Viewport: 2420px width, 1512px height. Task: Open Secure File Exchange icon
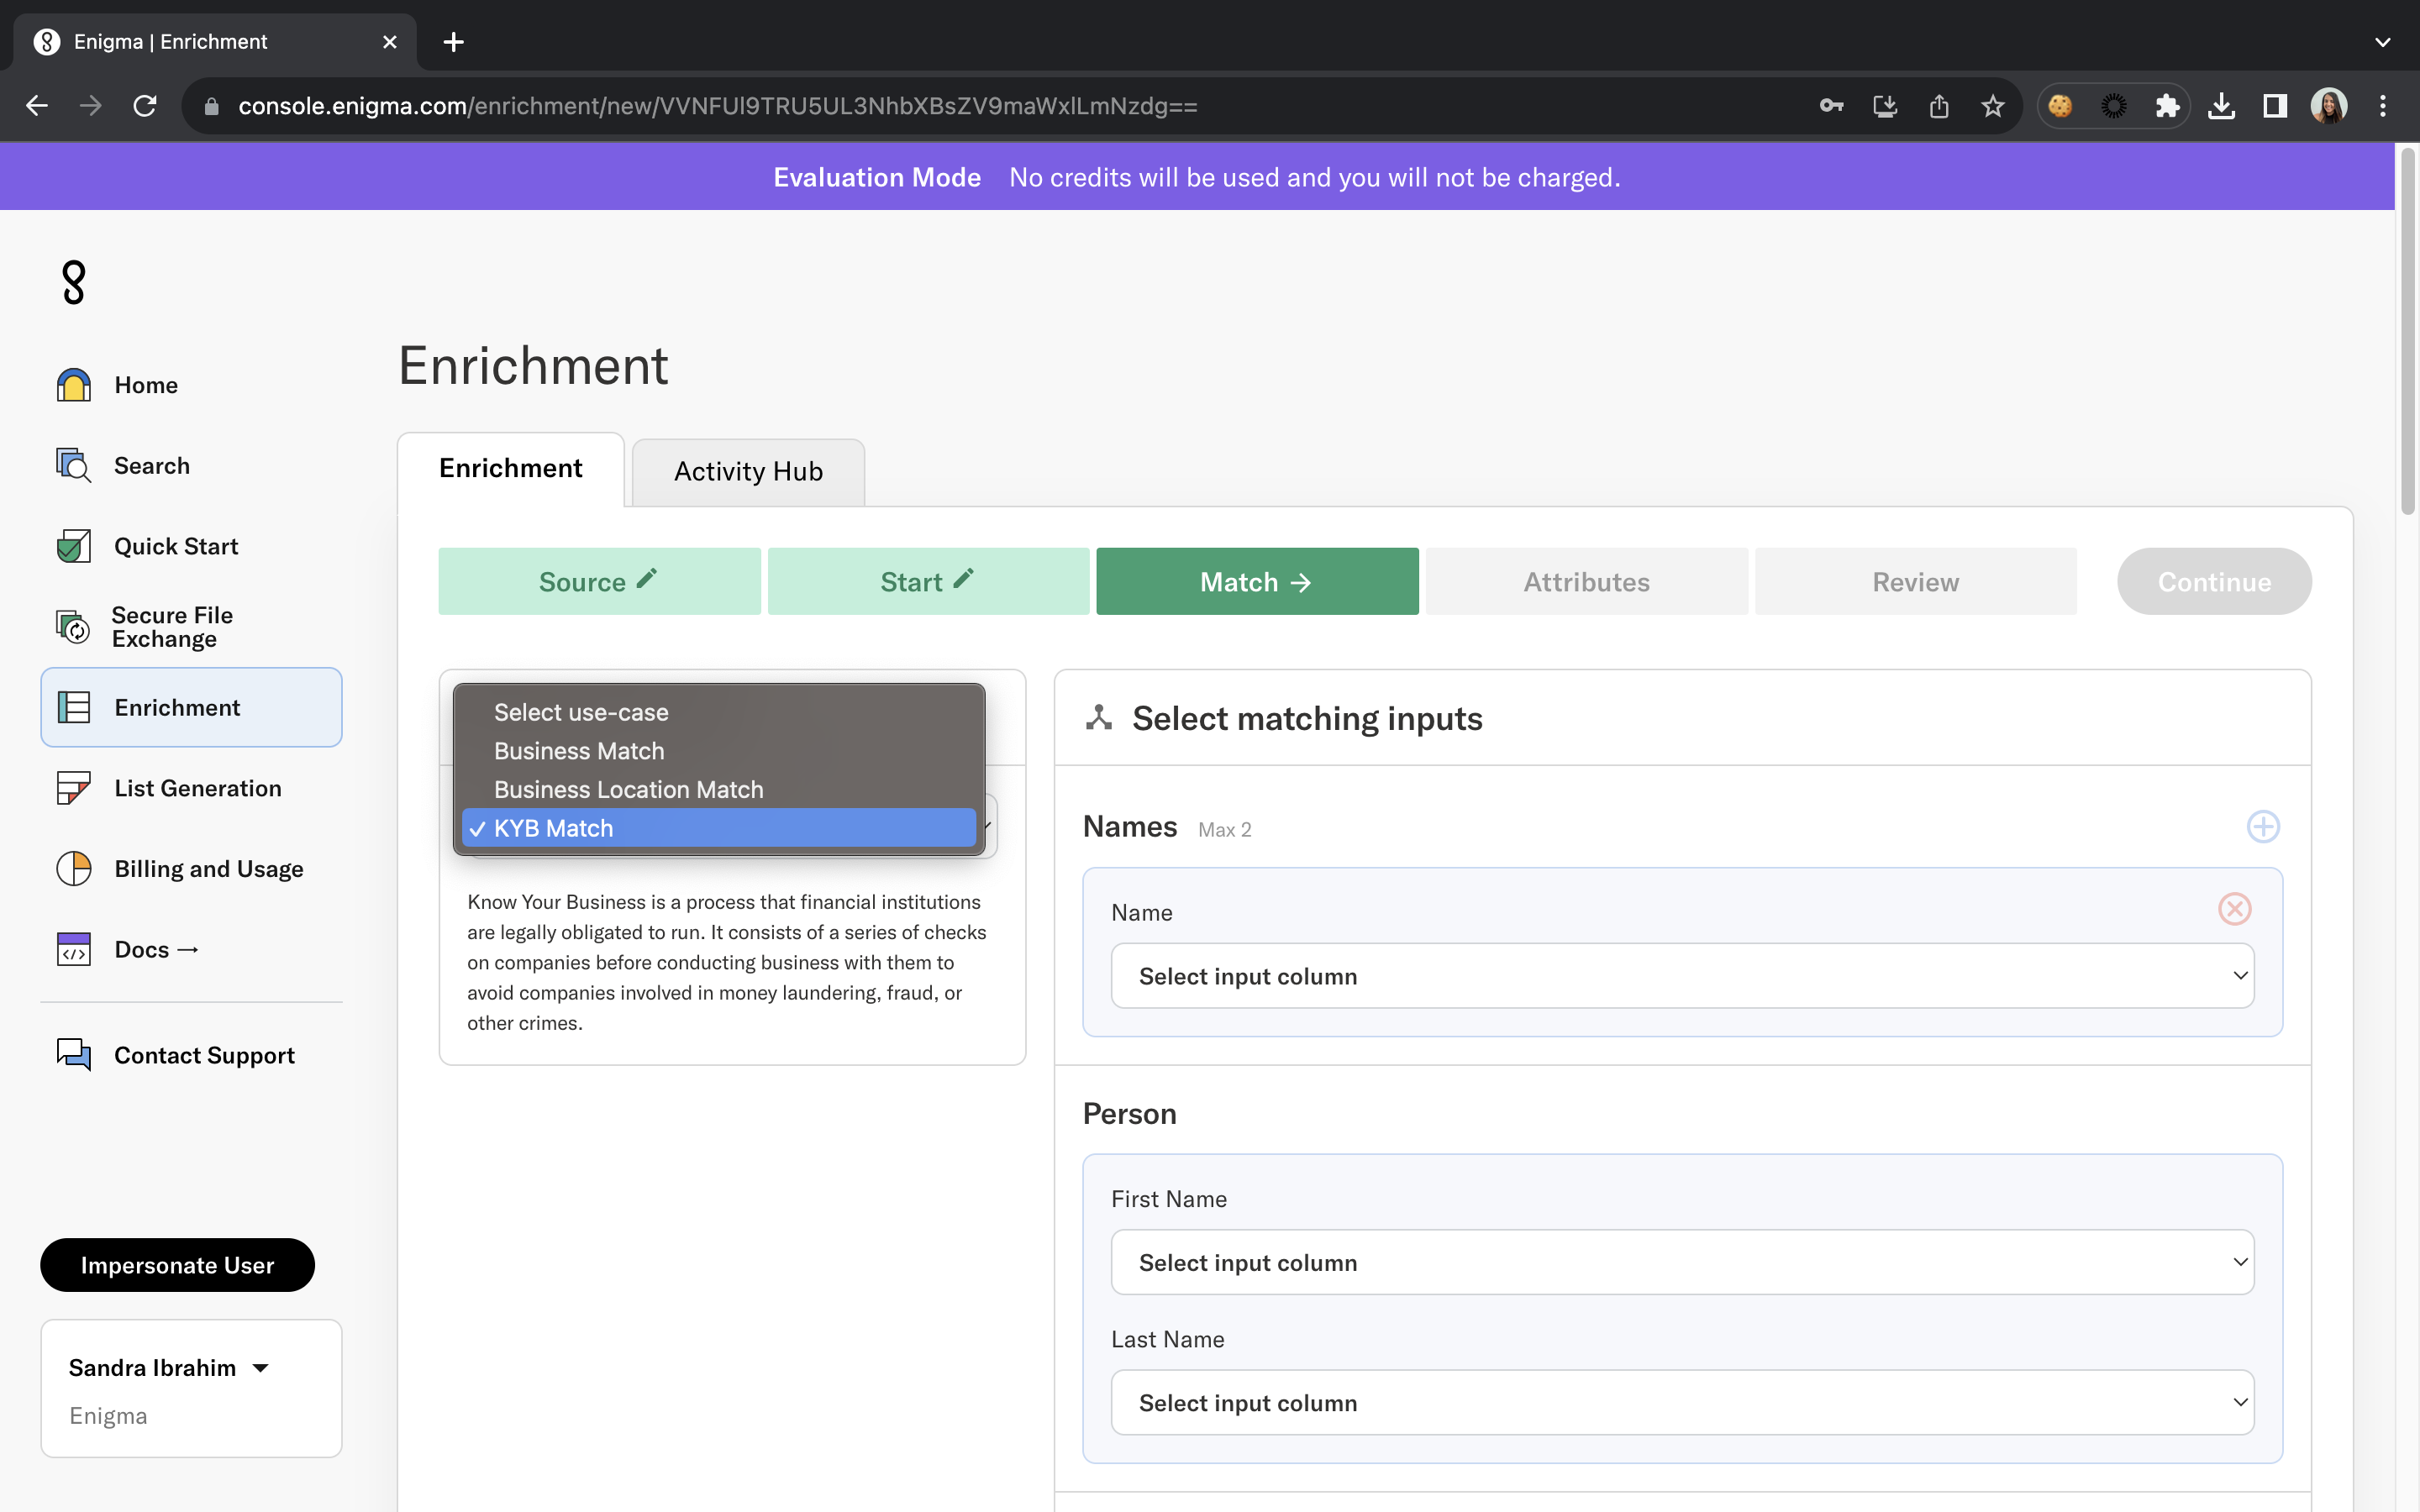73,627
